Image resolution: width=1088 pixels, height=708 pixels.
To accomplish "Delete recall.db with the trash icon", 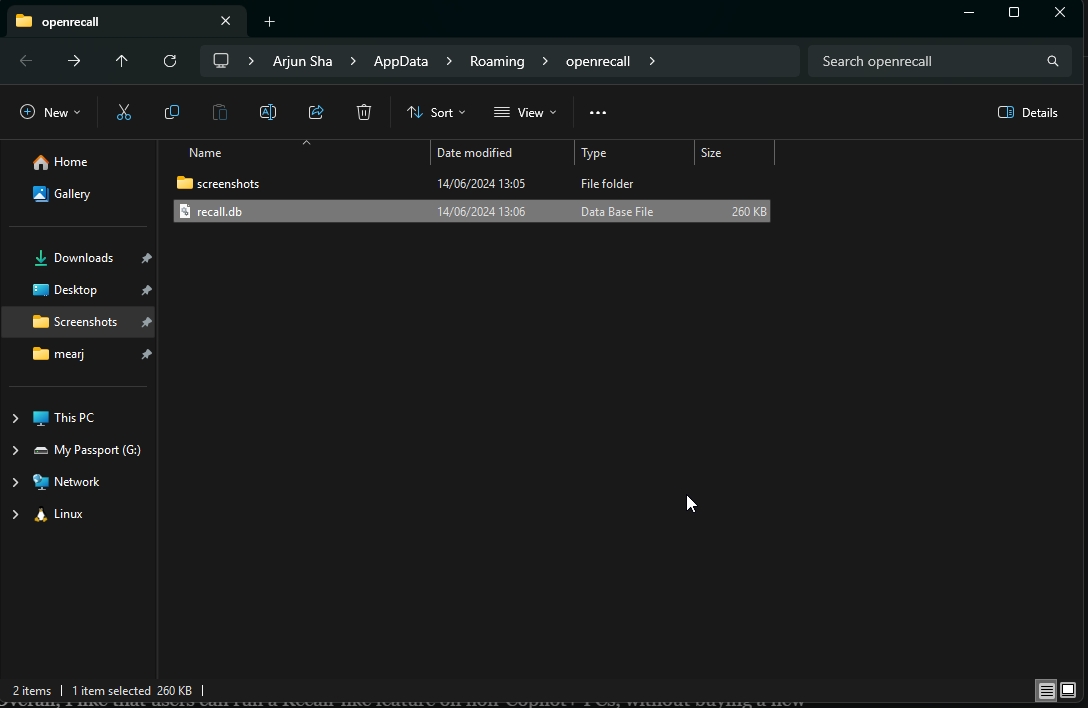I will [x=363, y=112].
